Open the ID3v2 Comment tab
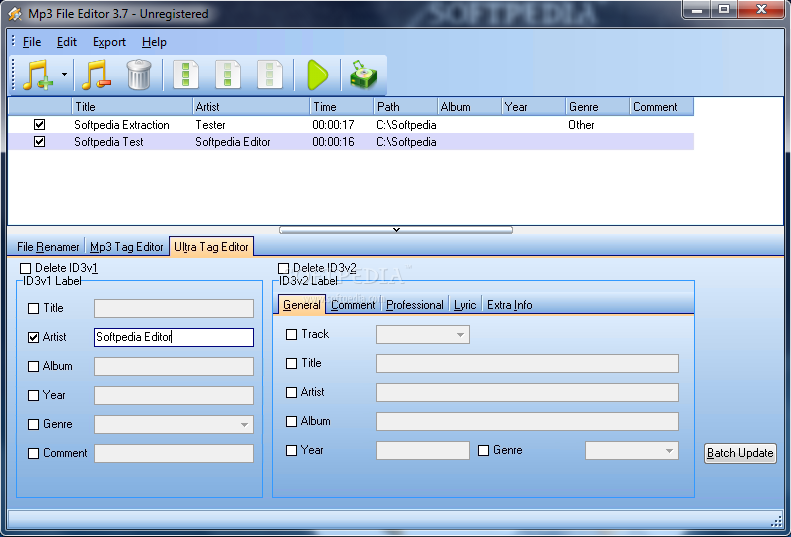This screenshot has width=791, height=537. [x=353, y=305]
